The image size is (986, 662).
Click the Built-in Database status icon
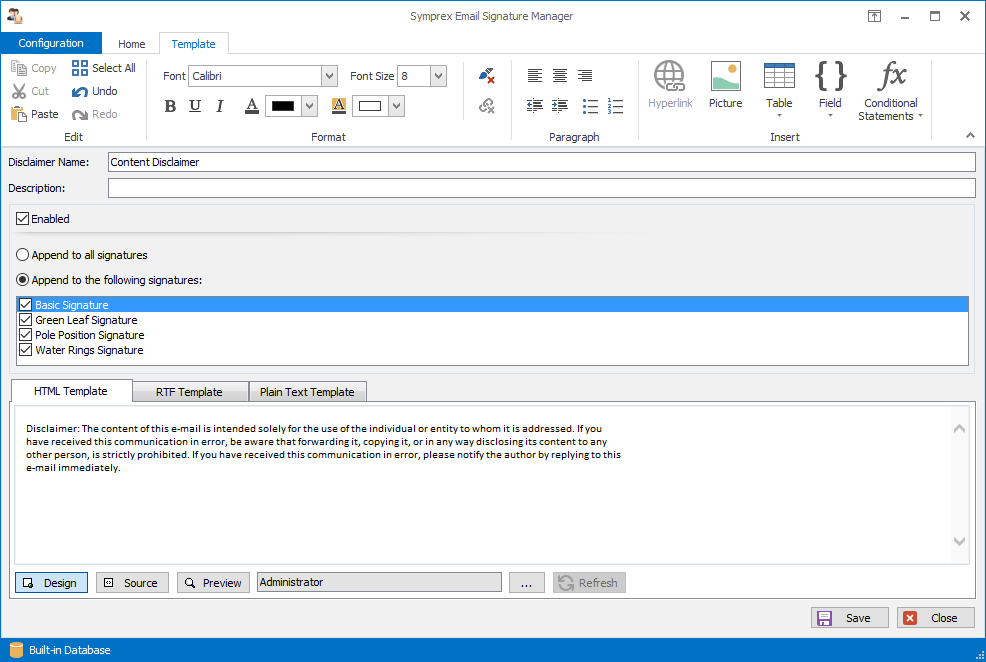click(16, 650)
